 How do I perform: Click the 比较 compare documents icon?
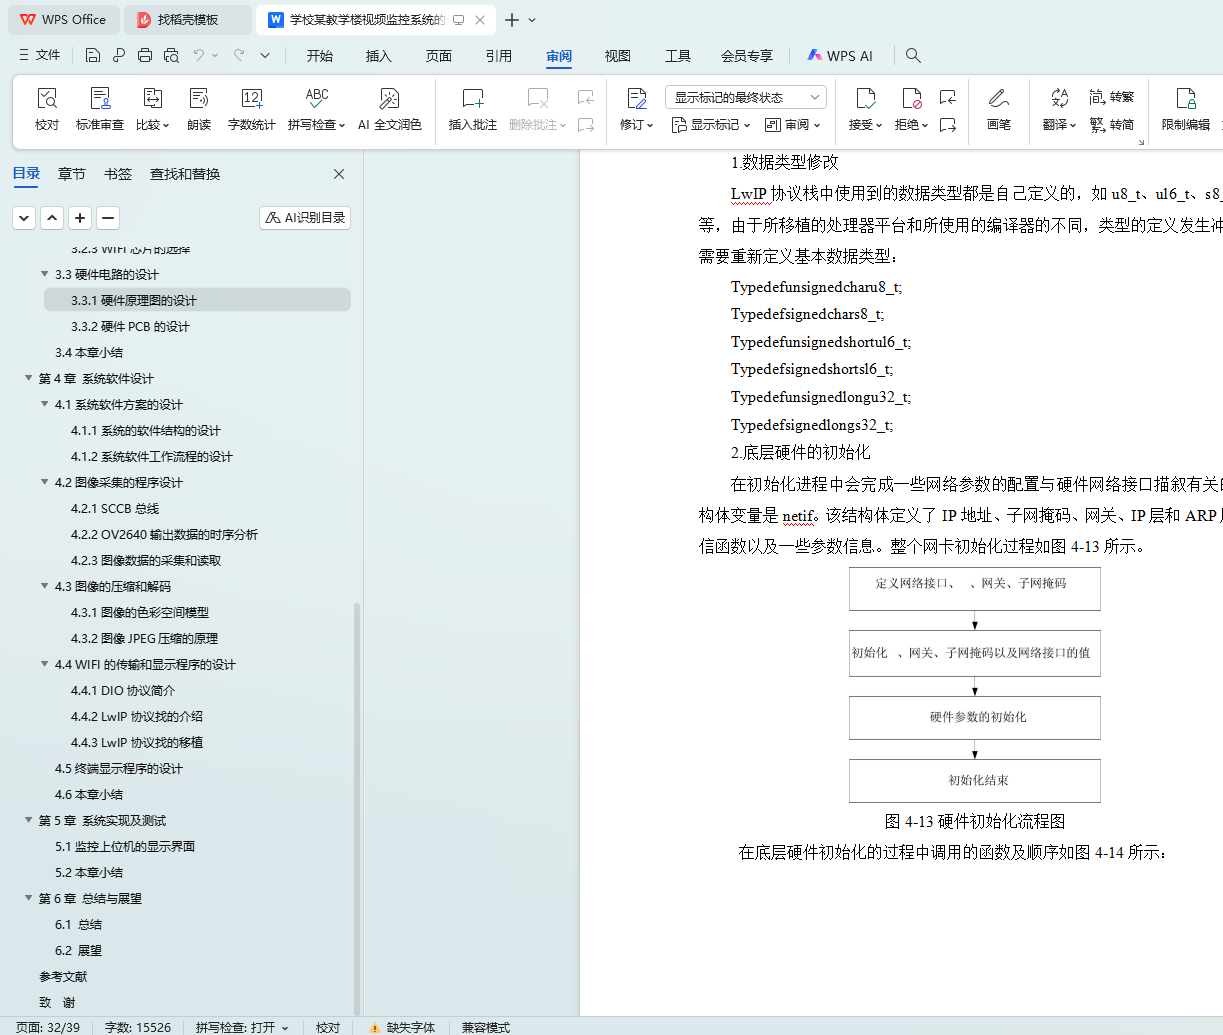pyautogui.click(x=152, y=98)
